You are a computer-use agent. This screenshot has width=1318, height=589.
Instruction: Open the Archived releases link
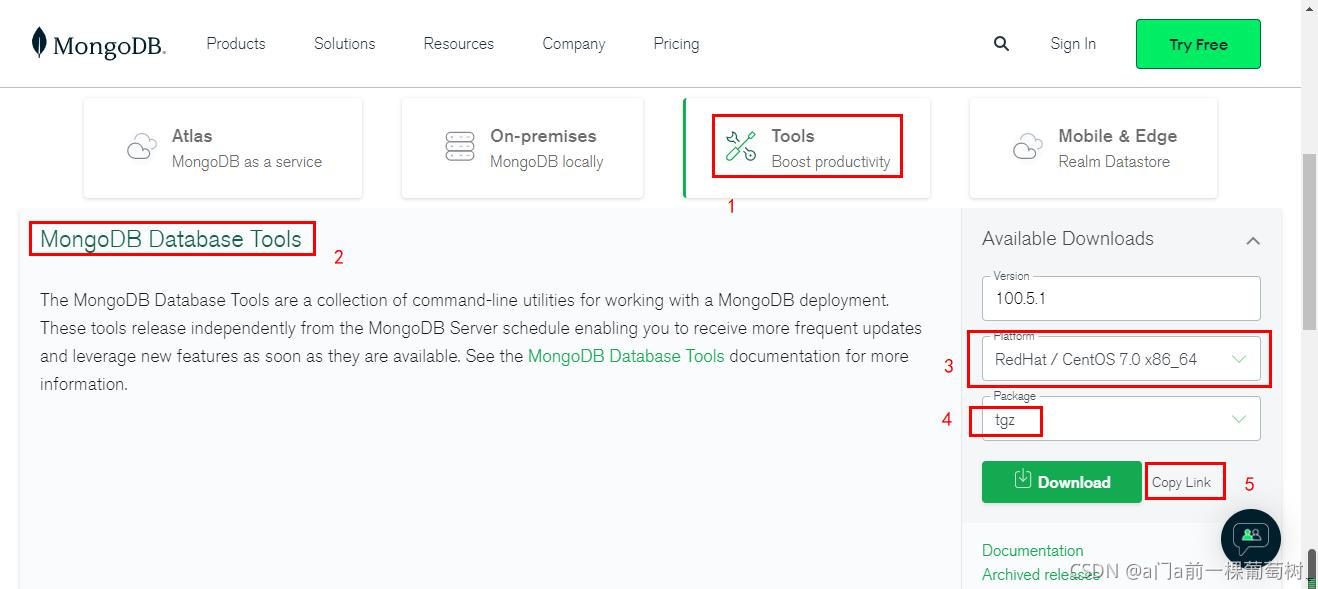click(x=1040, y=574)
